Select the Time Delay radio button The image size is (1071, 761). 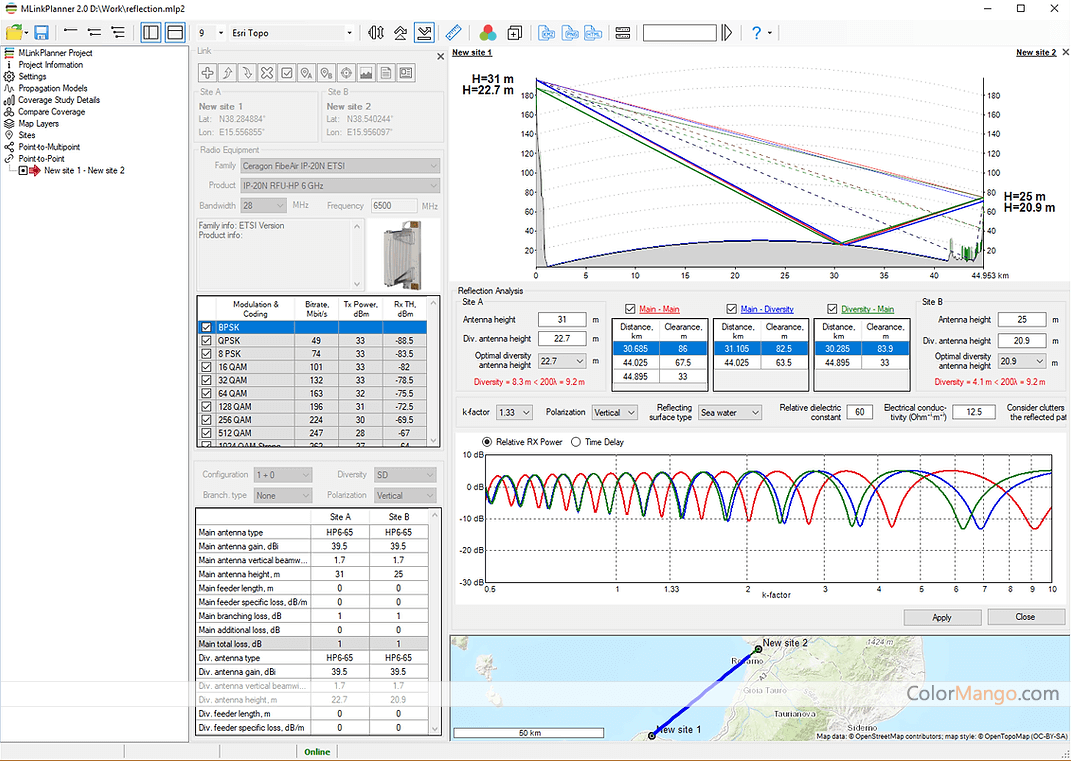click(x=577, y=442)
